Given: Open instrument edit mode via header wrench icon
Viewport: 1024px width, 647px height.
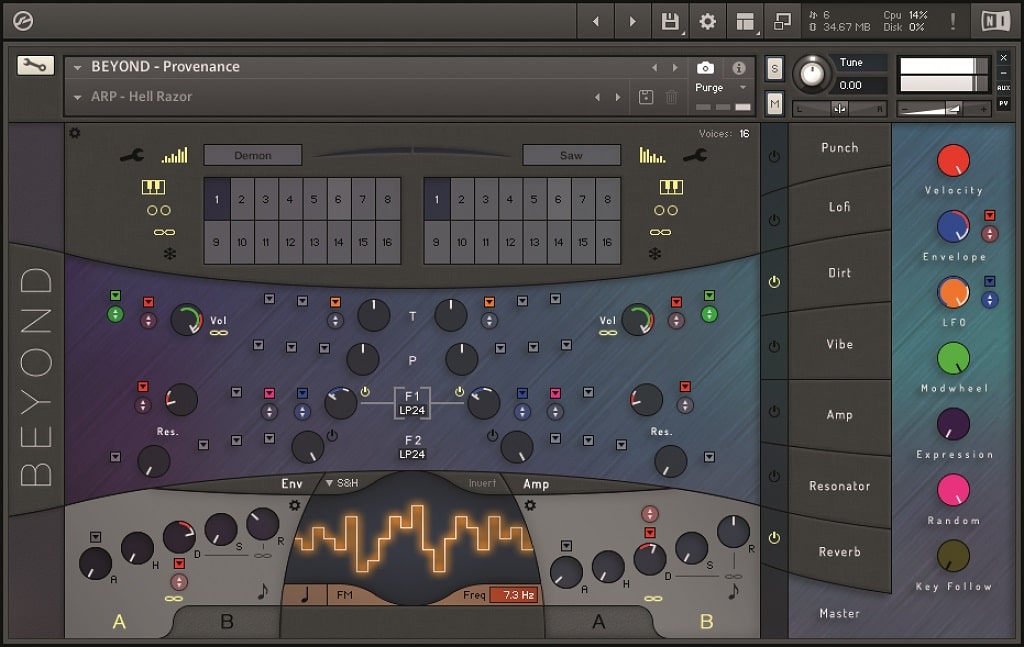Looking at the screenshot, I should pyautogui.click(x=35, y=65).
